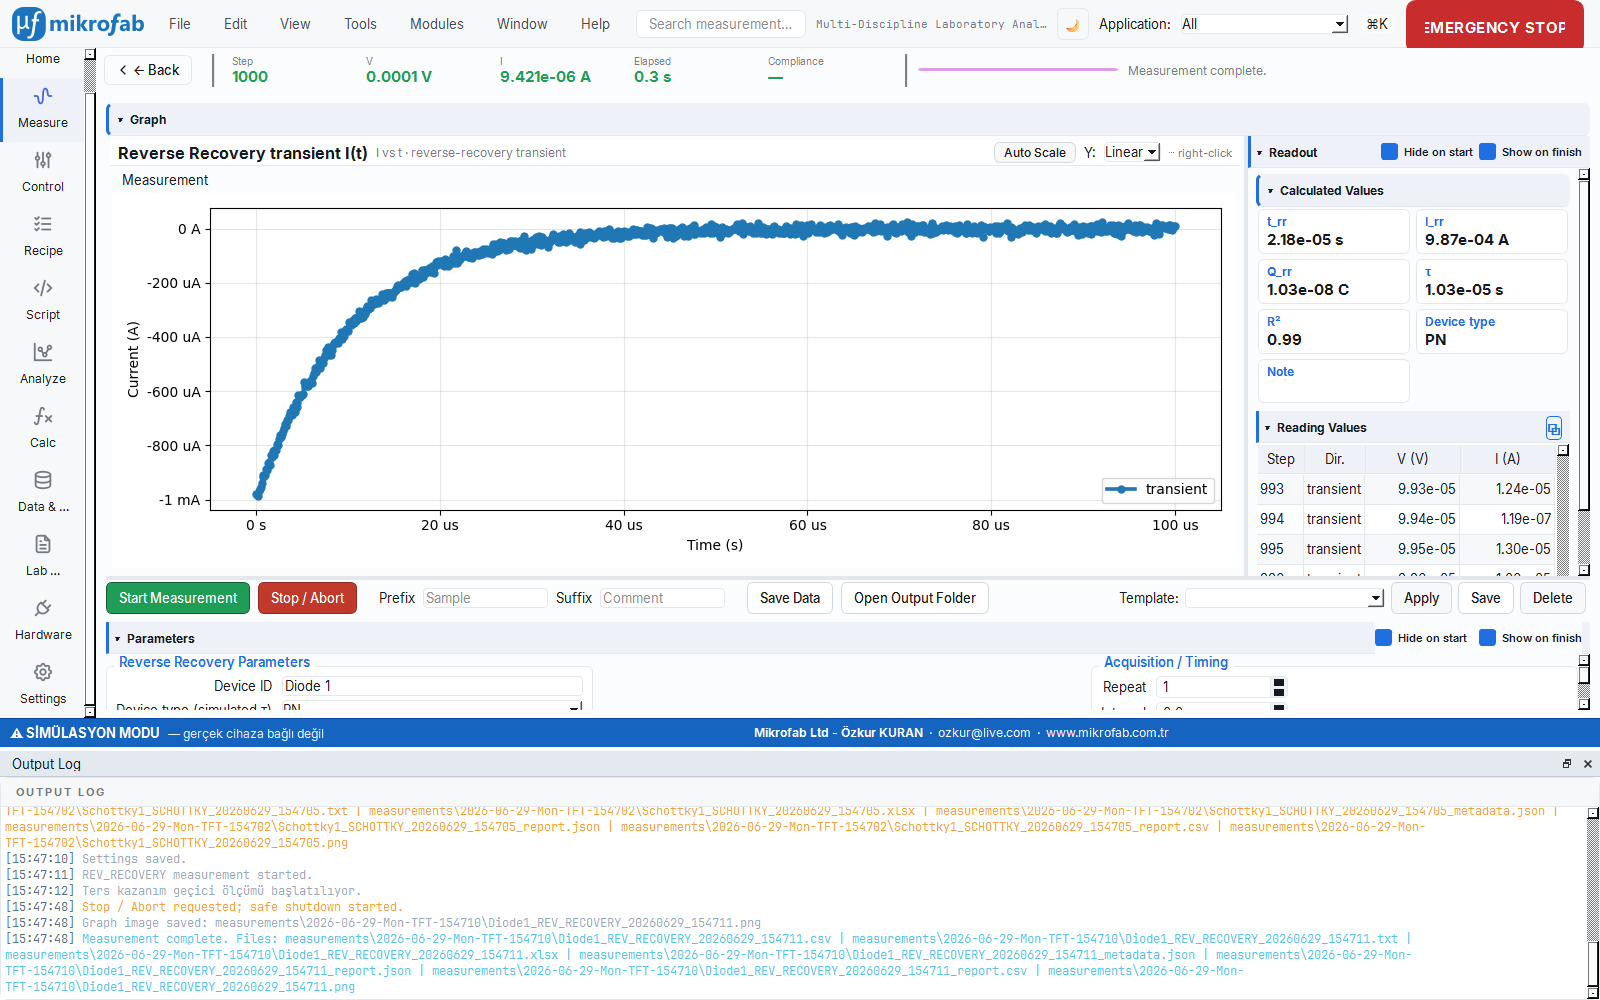Collapse the Reading Values section

(x=1268, y=428)
